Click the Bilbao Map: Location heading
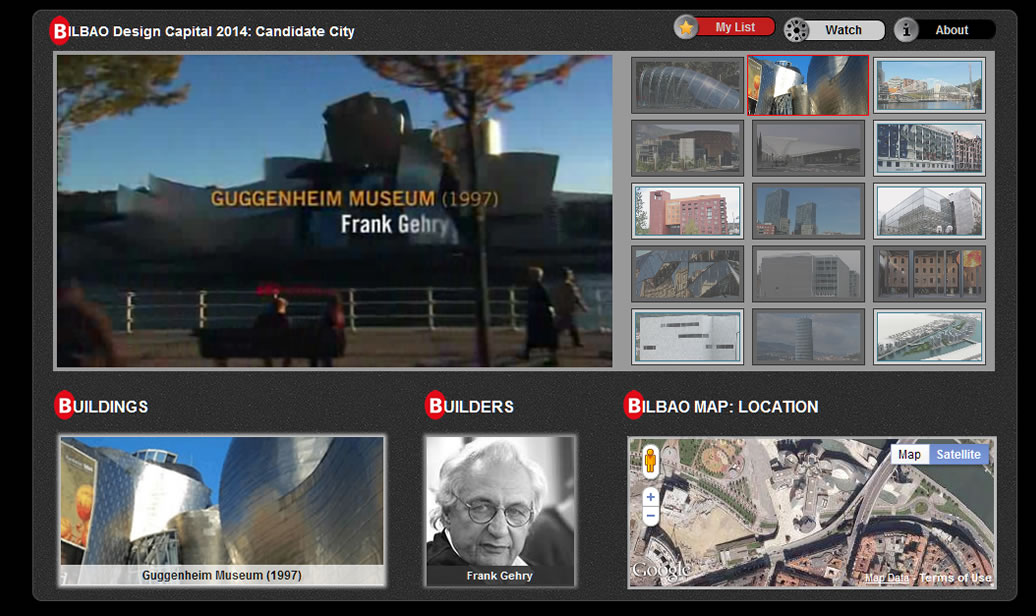The image size is (1036, 616). 722,406
